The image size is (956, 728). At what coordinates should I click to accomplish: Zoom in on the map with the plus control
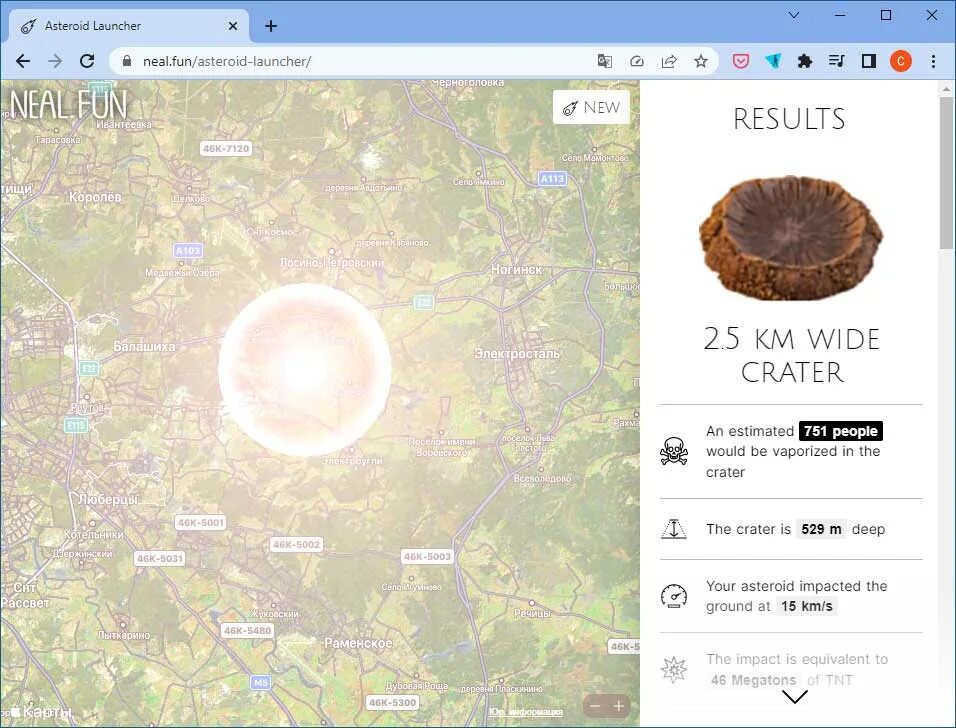(x=620, y=705)
